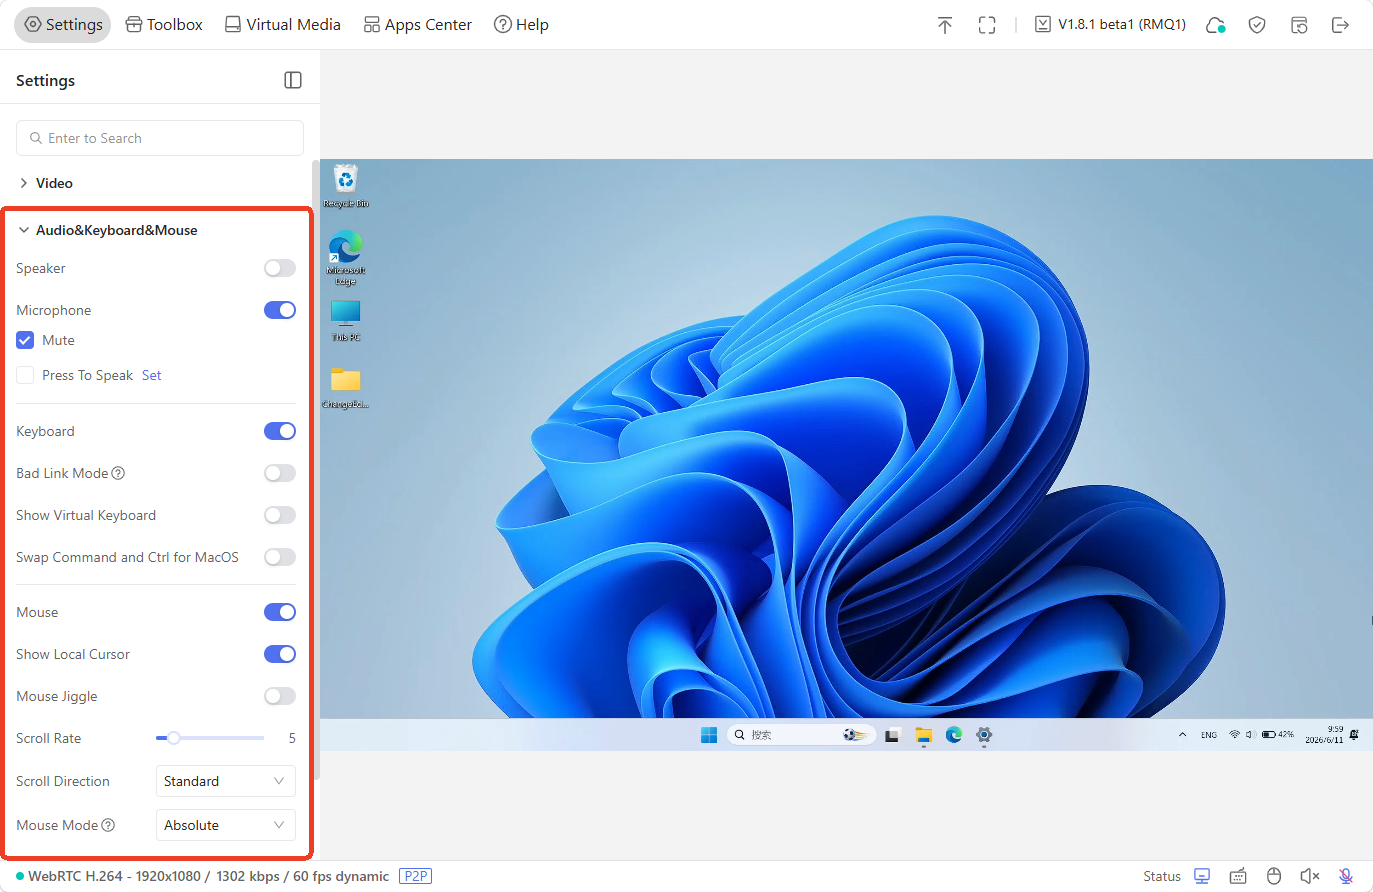Enable the Mouse Jiggle switch

click(x=280, y=696)
